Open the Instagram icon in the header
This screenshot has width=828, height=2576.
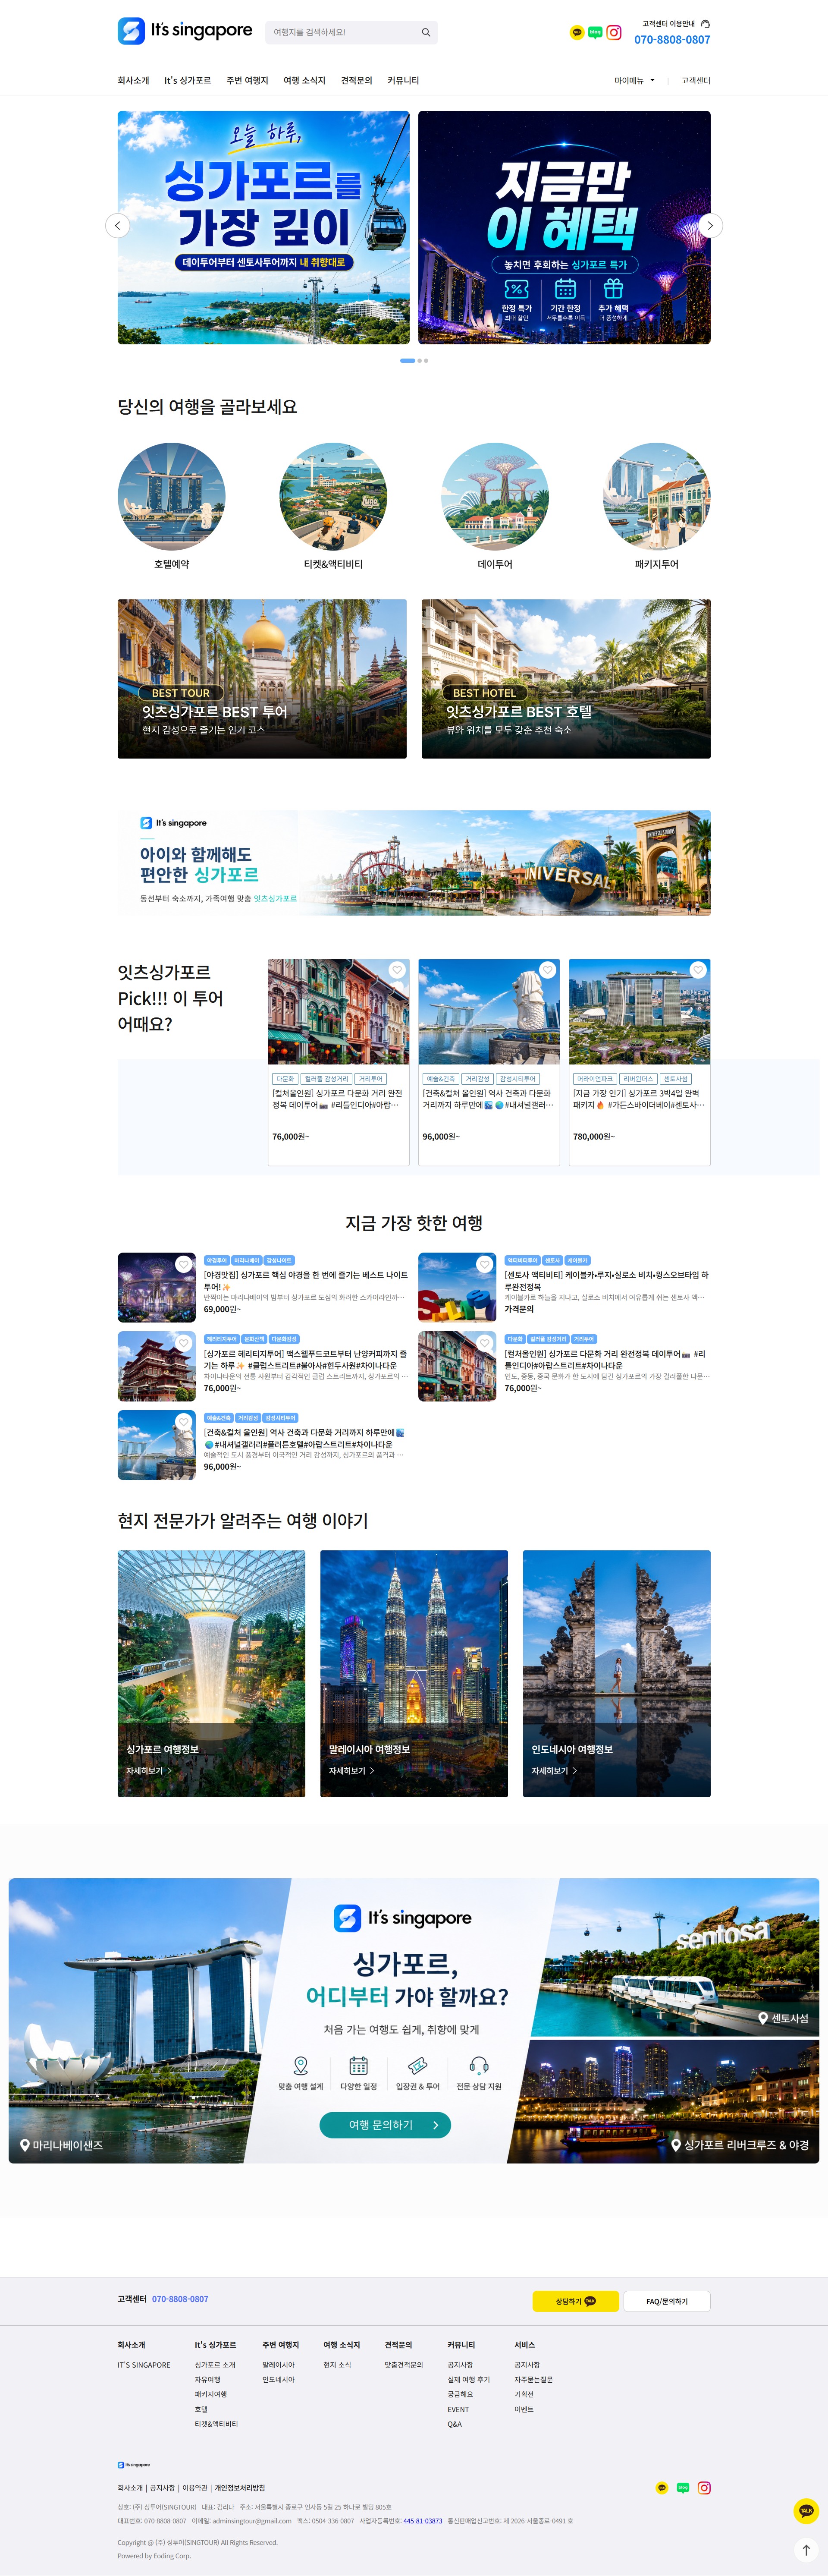click(614, 33)
